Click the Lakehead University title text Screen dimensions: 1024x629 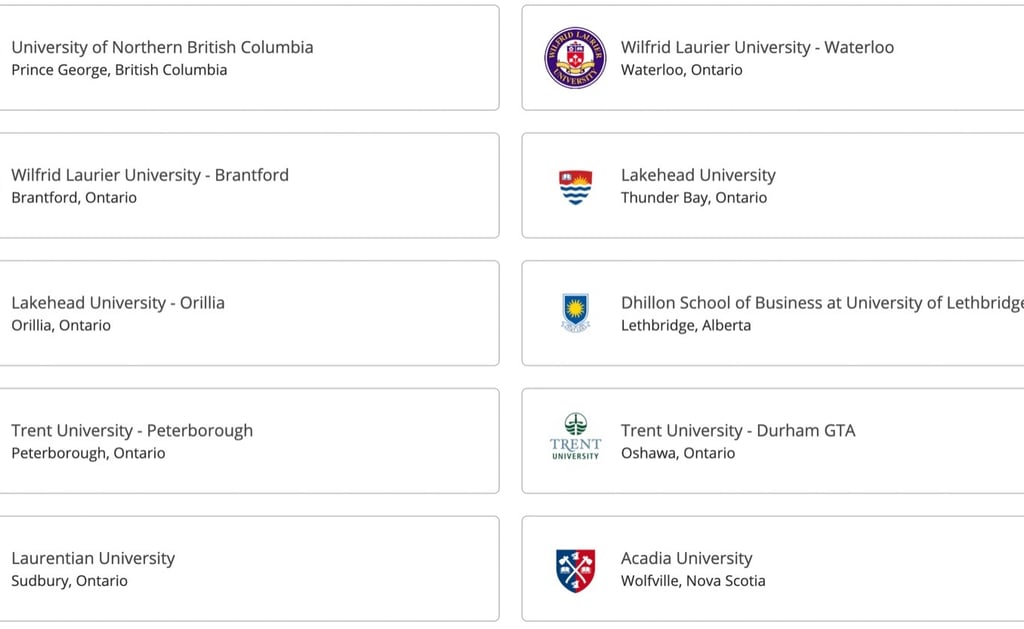coord(698,175)
